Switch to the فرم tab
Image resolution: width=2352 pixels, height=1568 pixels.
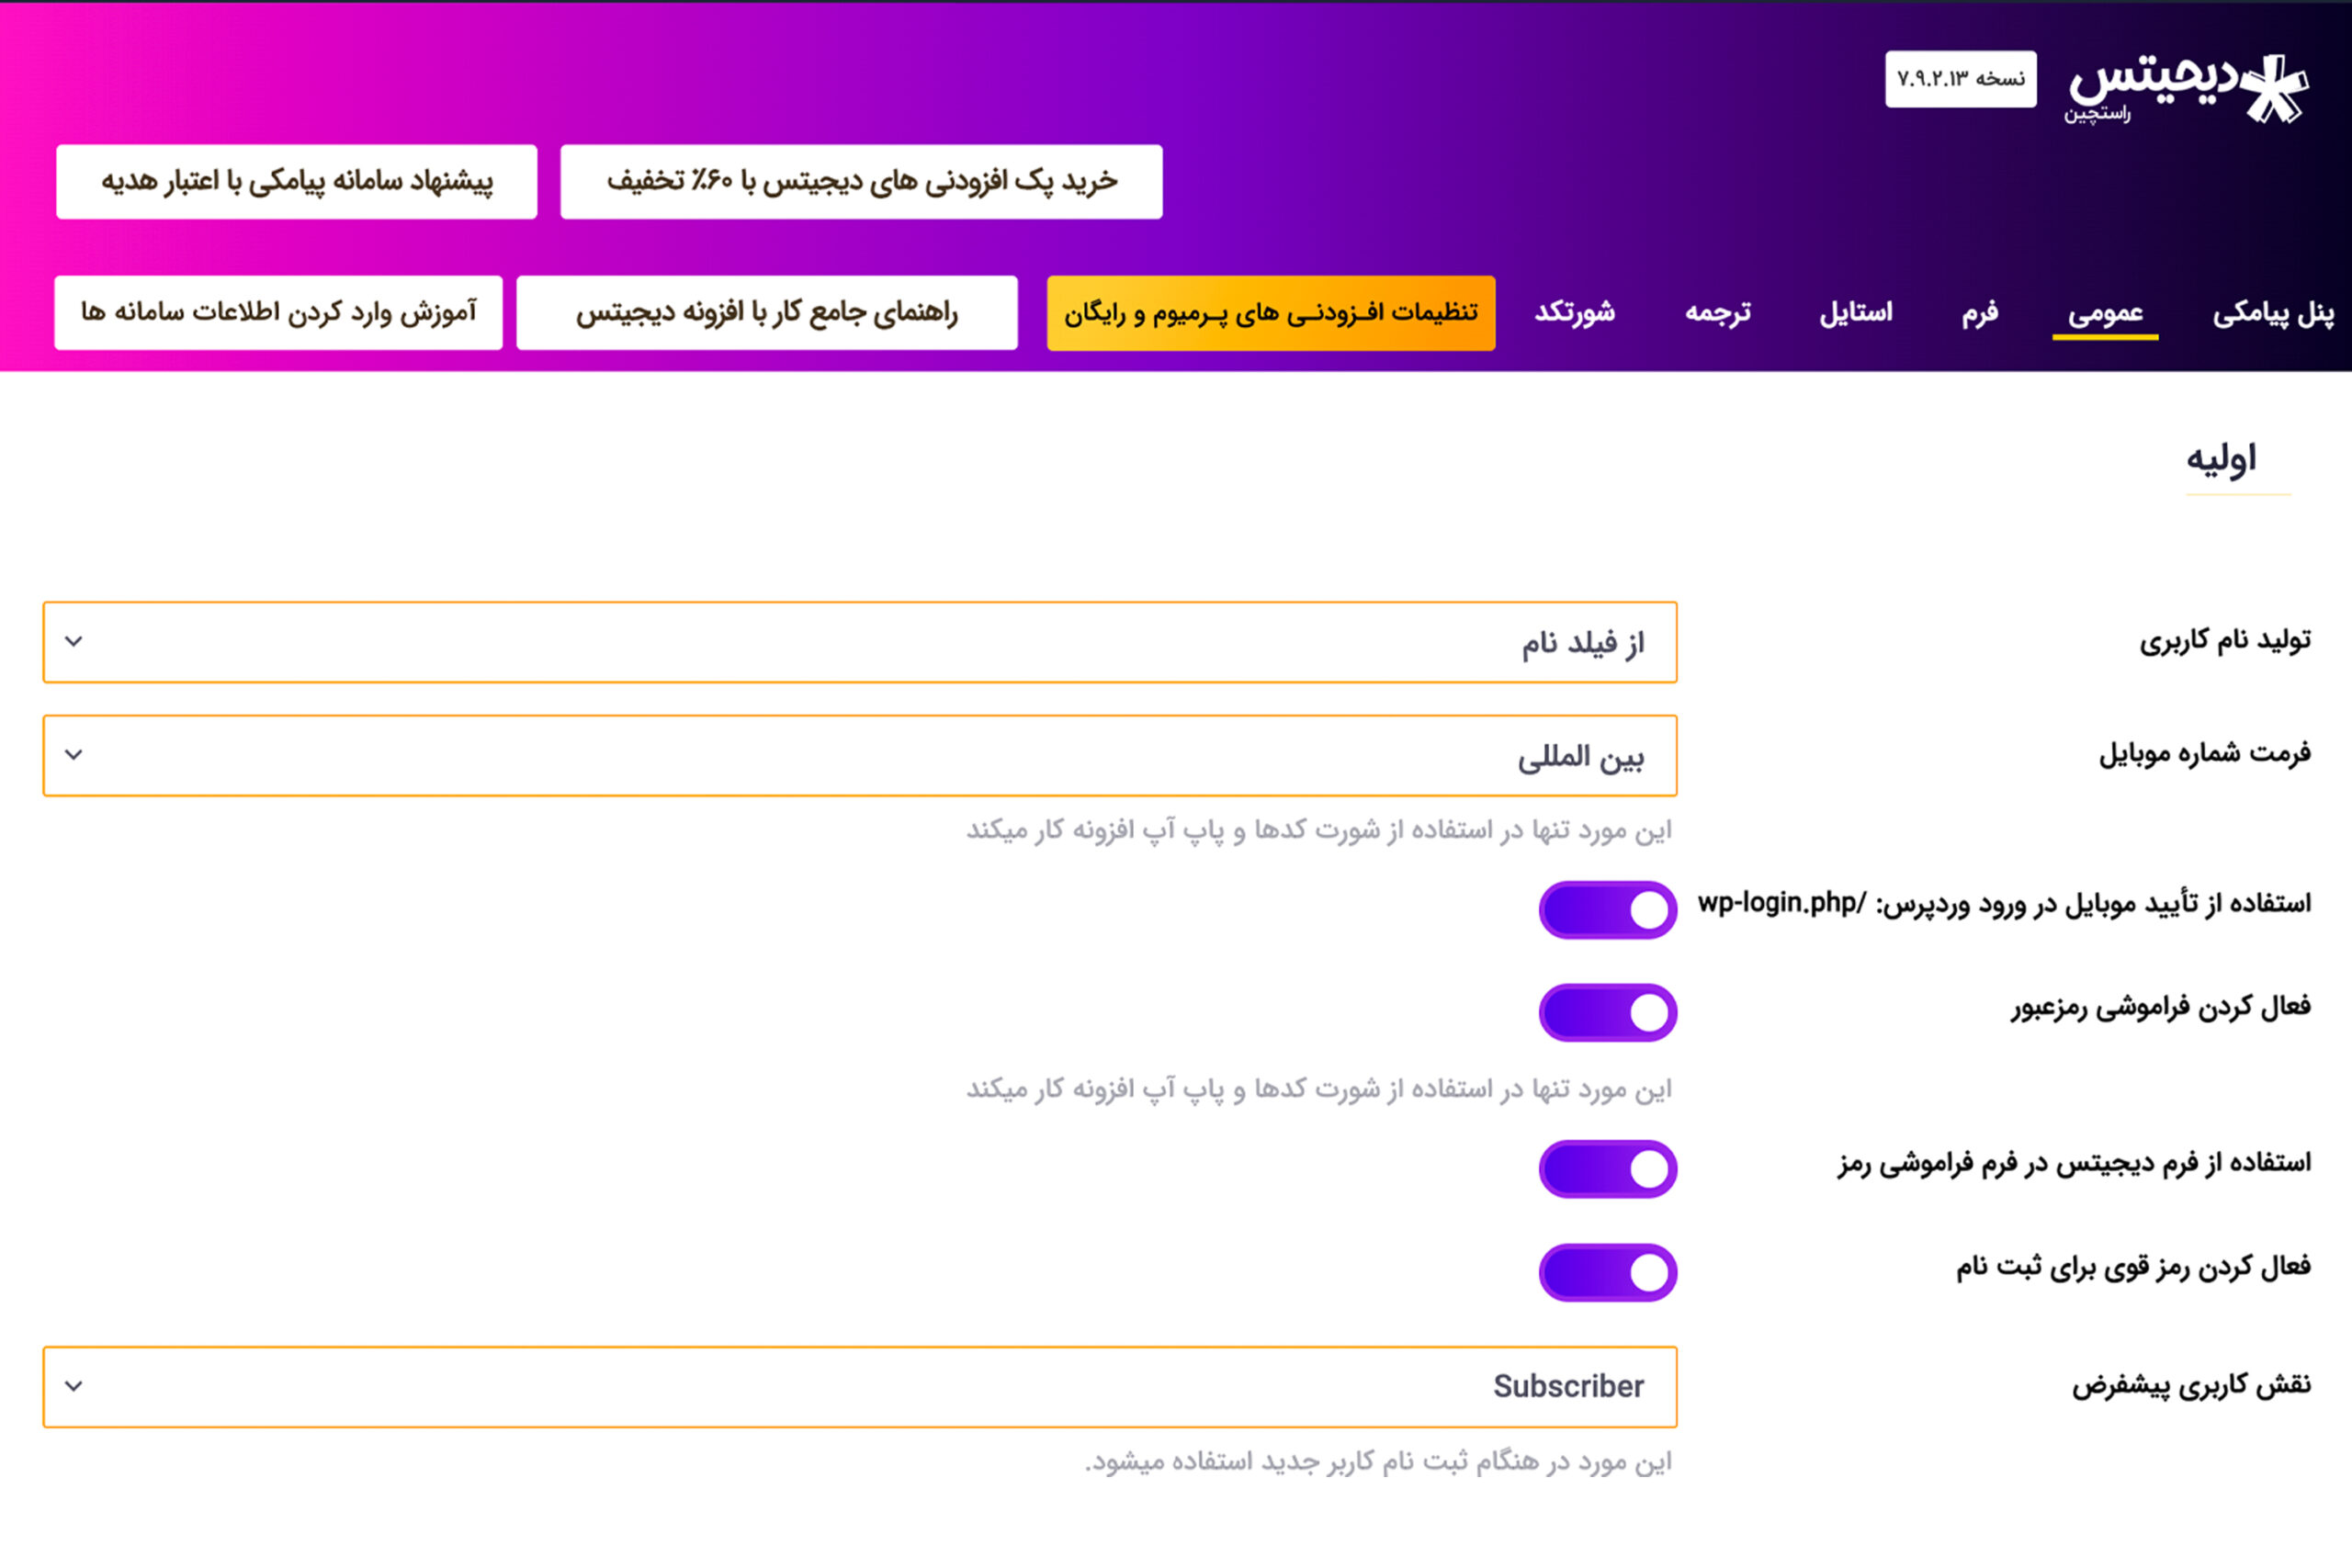1980,313
